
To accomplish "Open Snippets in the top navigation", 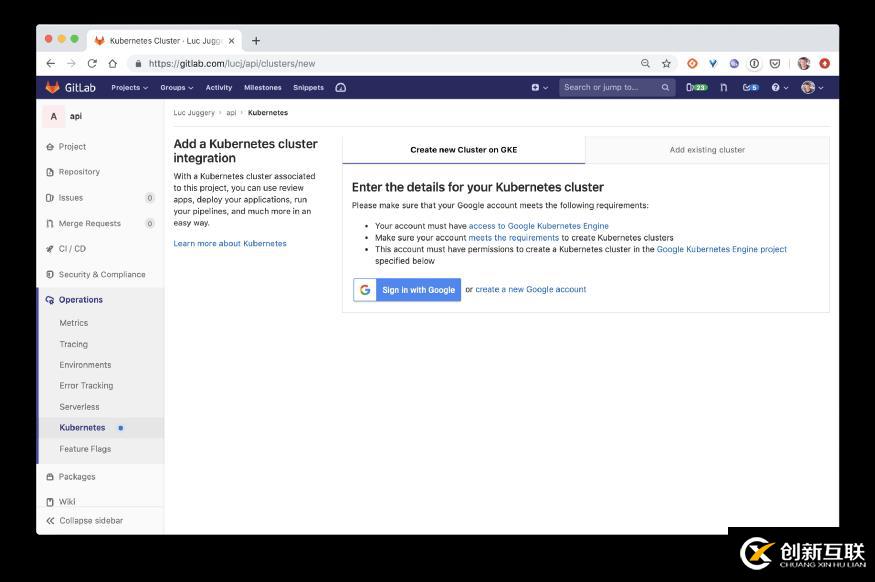I will [309, 88].
